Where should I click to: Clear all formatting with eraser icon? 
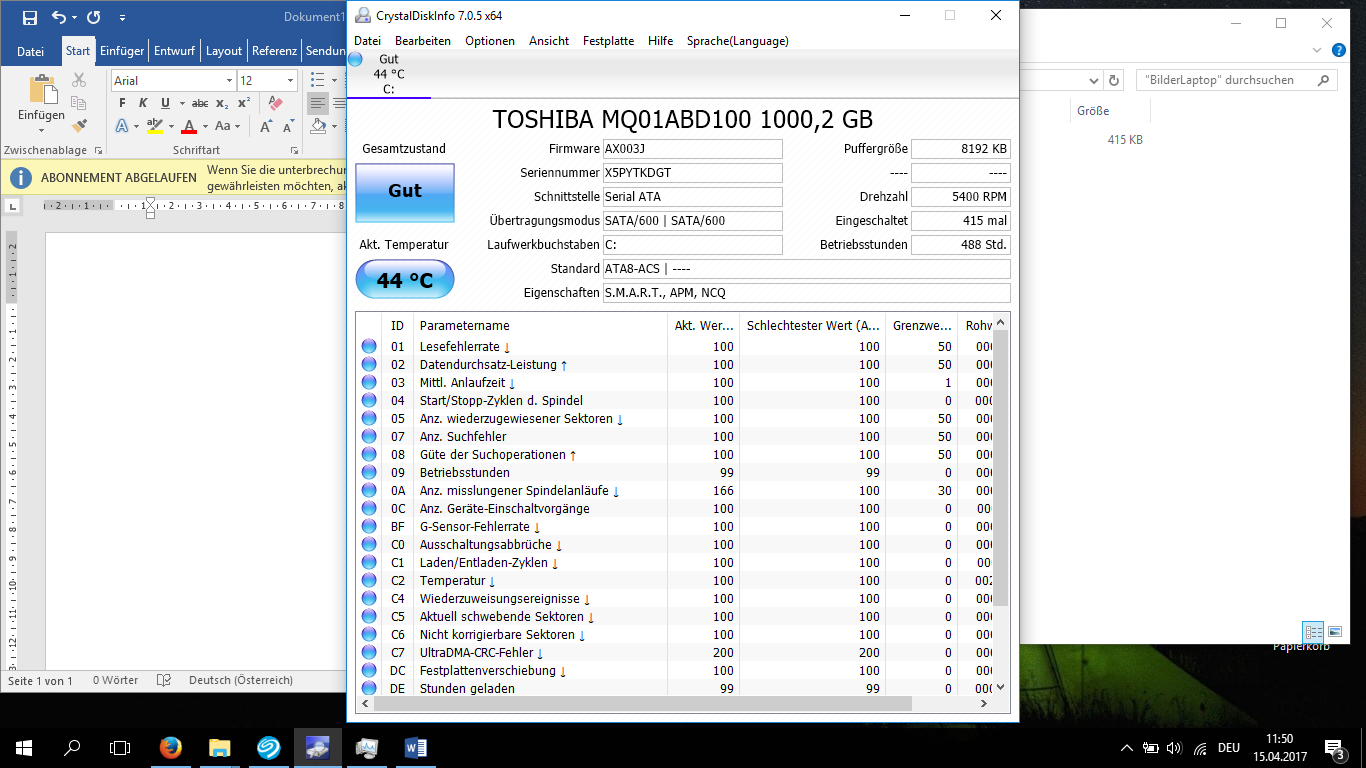click(x=276, y=103)
